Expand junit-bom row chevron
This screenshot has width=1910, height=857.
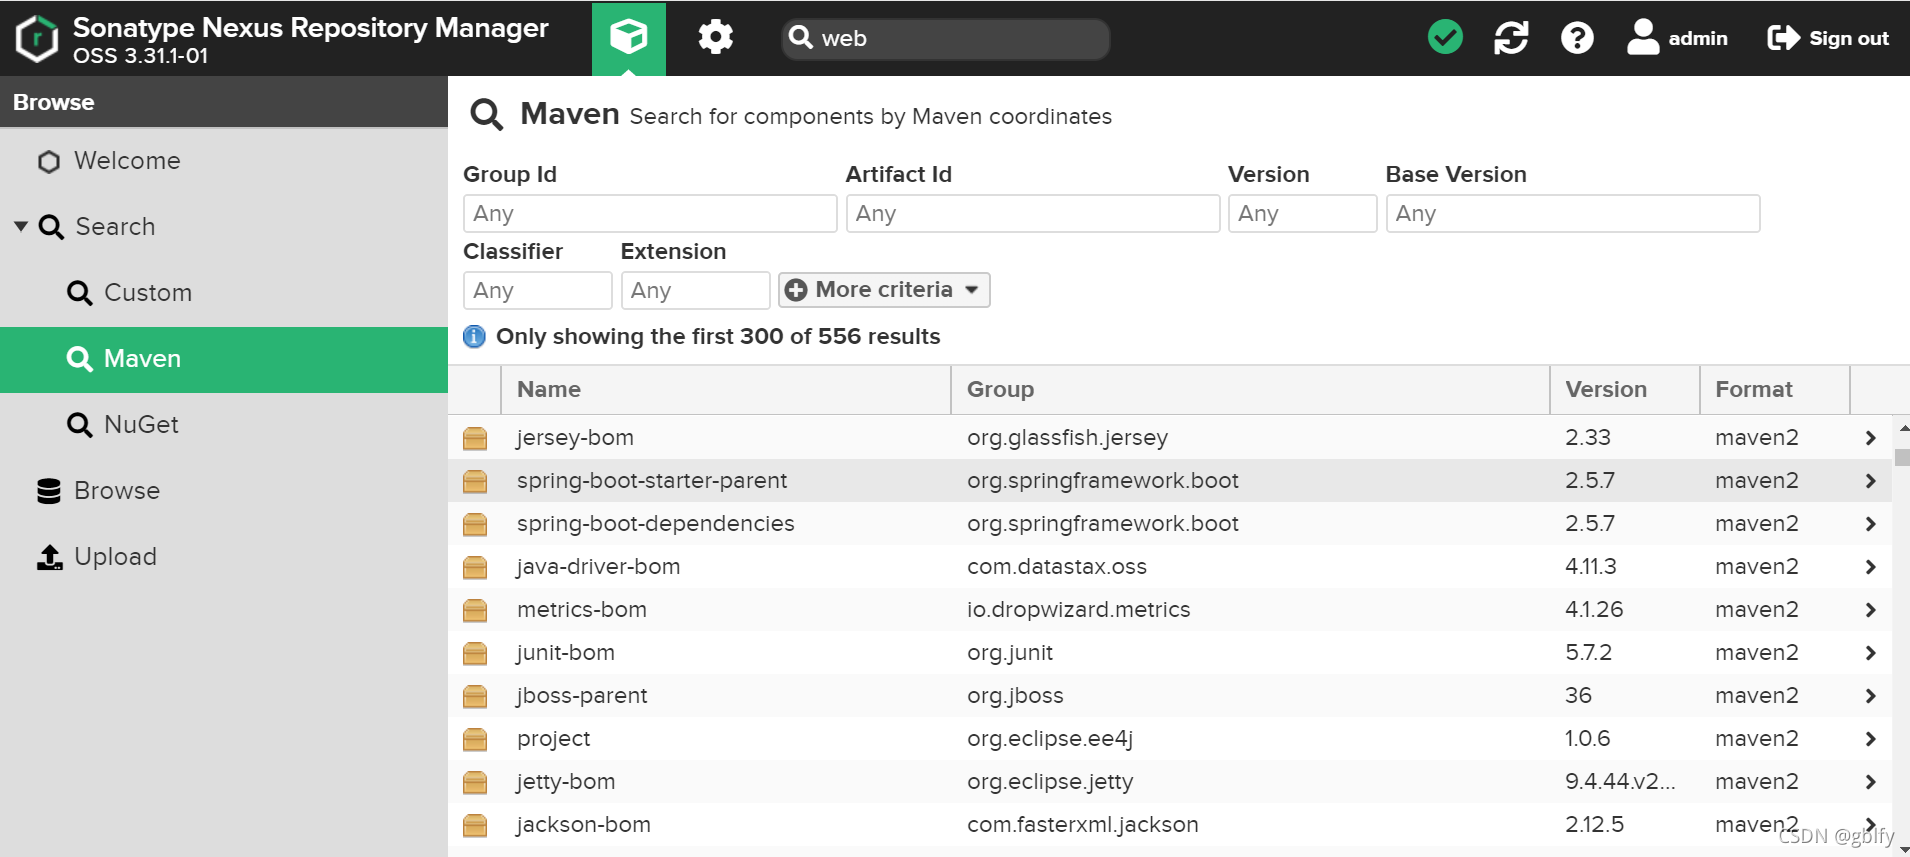1870,653
